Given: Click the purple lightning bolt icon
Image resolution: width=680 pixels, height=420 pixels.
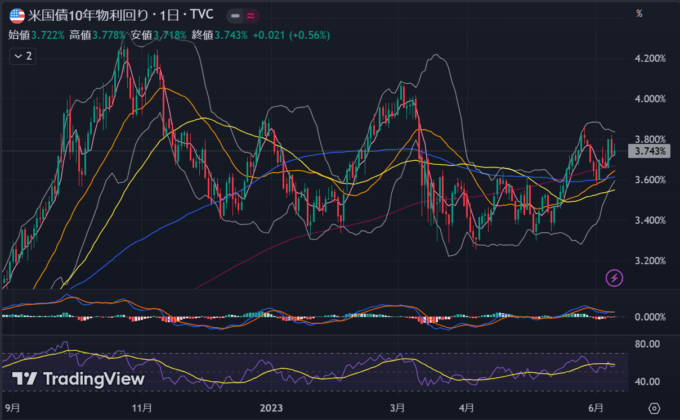Looking at the screenshot, I should coord(614,277).
